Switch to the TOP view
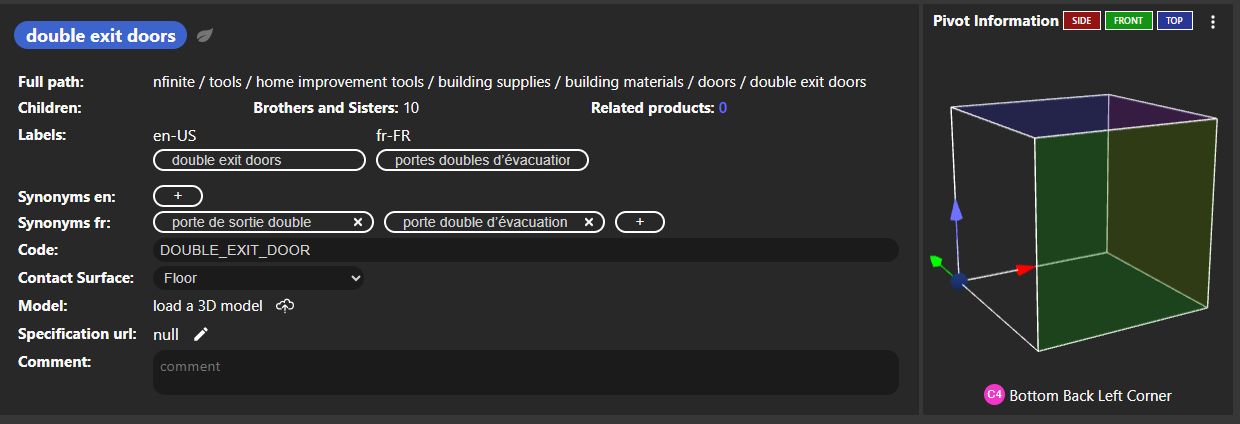Image resolution: width=1240 pixels, height=424 pixels. click(x=1174, y=21)
